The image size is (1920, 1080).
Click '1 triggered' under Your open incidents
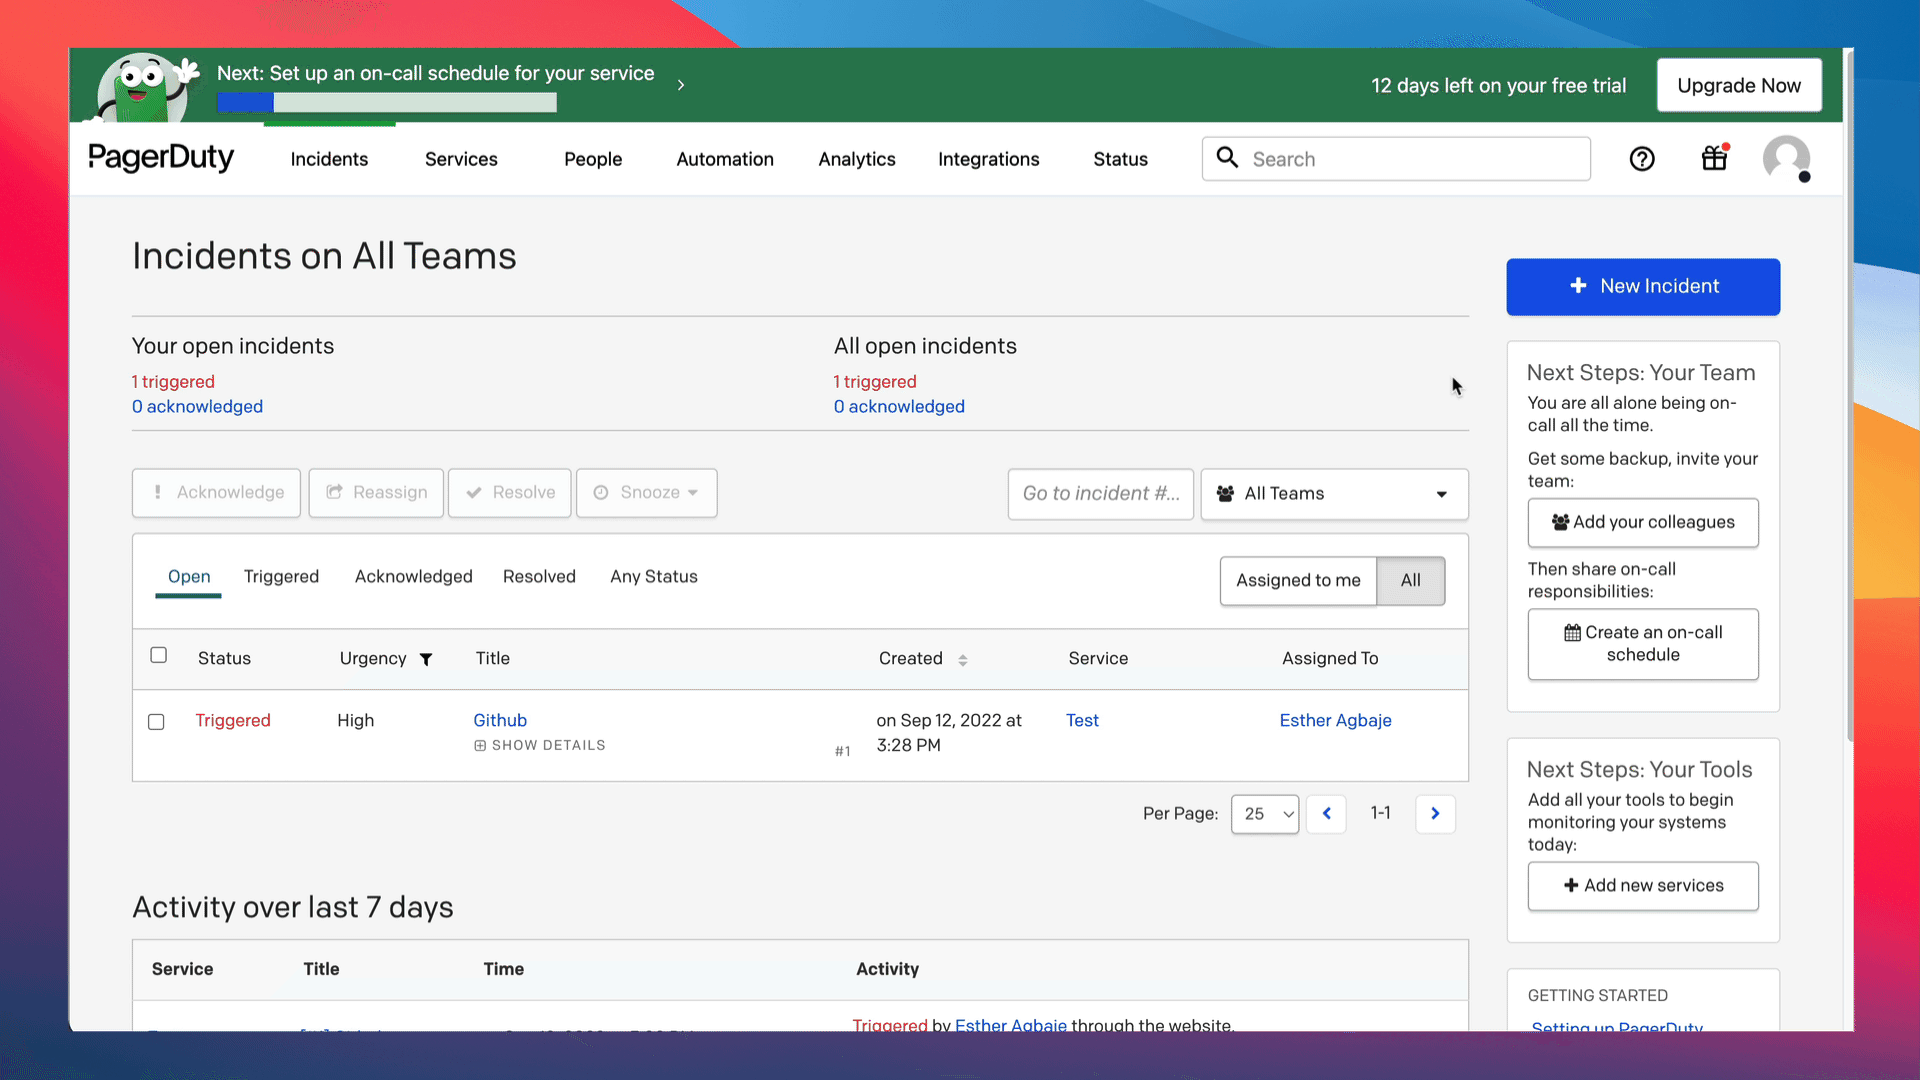pos(173,382)
